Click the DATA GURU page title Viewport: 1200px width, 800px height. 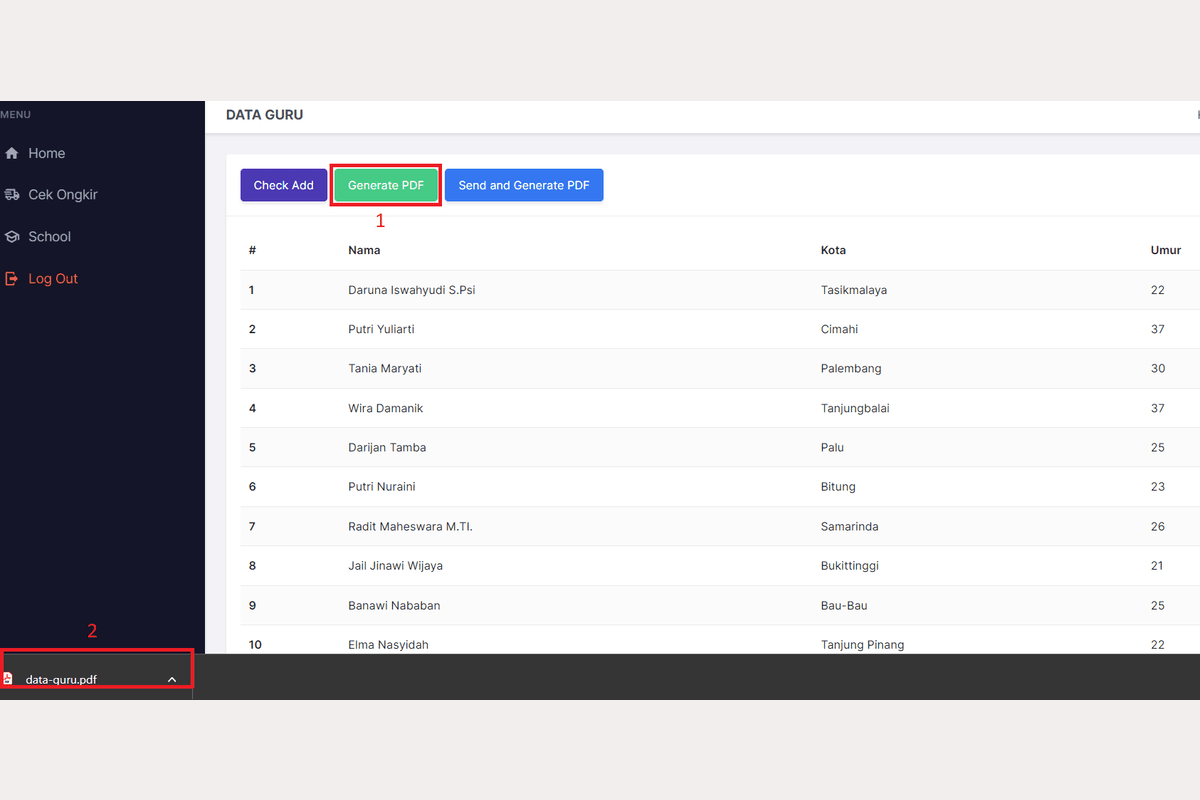(x=264, y=115)
